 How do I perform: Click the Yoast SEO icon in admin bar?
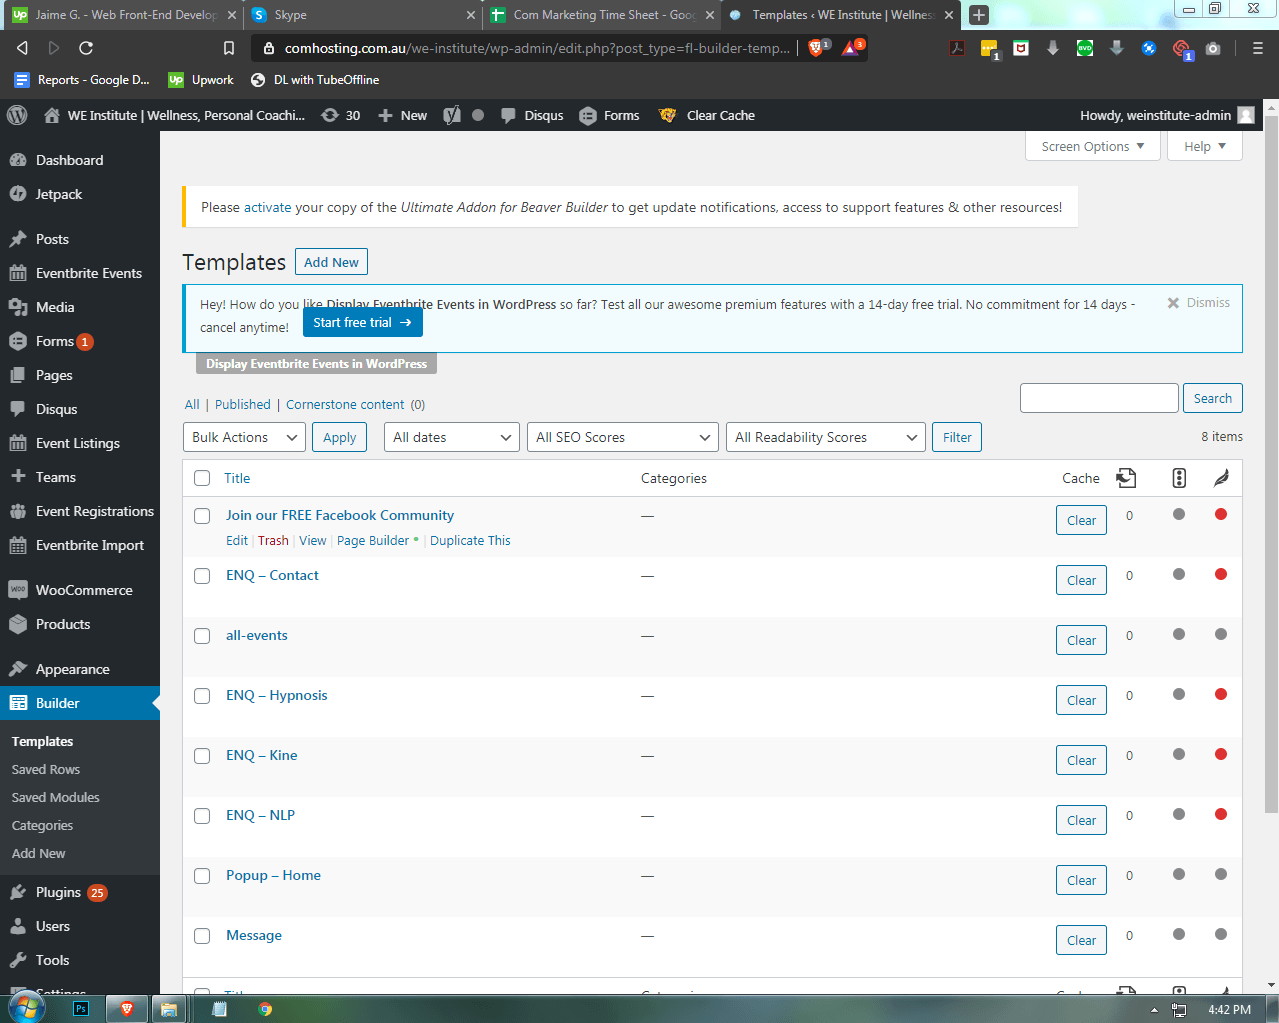pos(452,115)
